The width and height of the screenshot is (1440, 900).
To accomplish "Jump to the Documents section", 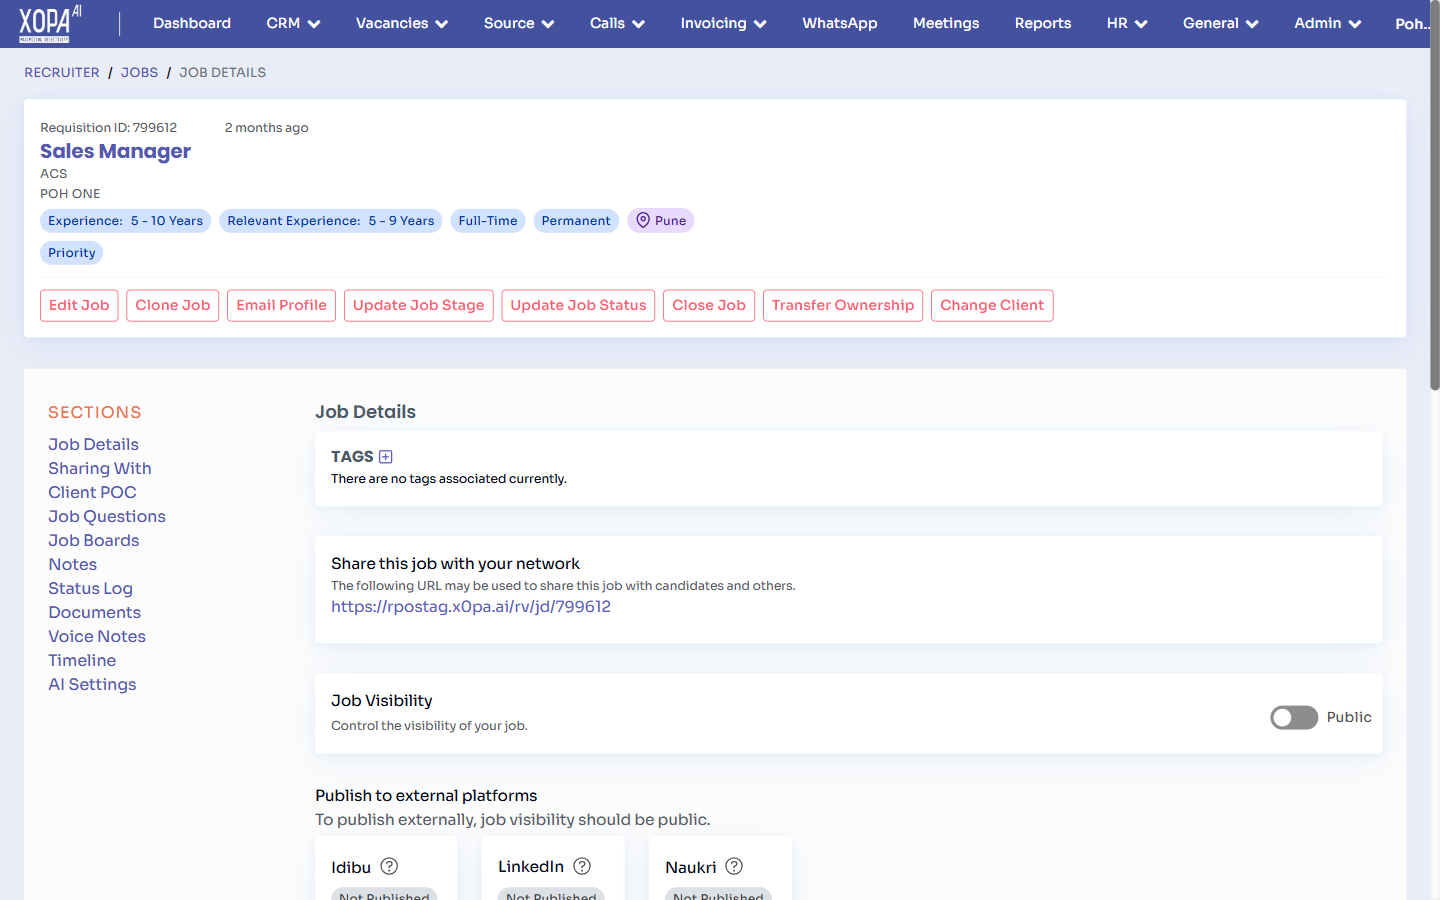I will click(x=95, y=612).
